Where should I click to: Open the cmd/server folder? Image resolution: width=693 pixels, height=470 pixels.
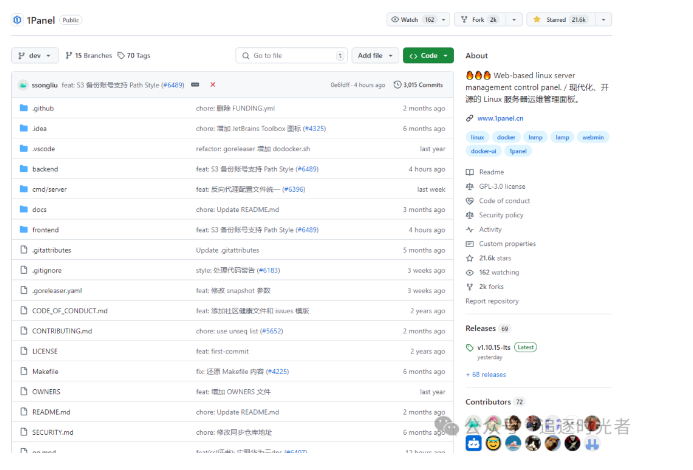[x=50, y=190]
